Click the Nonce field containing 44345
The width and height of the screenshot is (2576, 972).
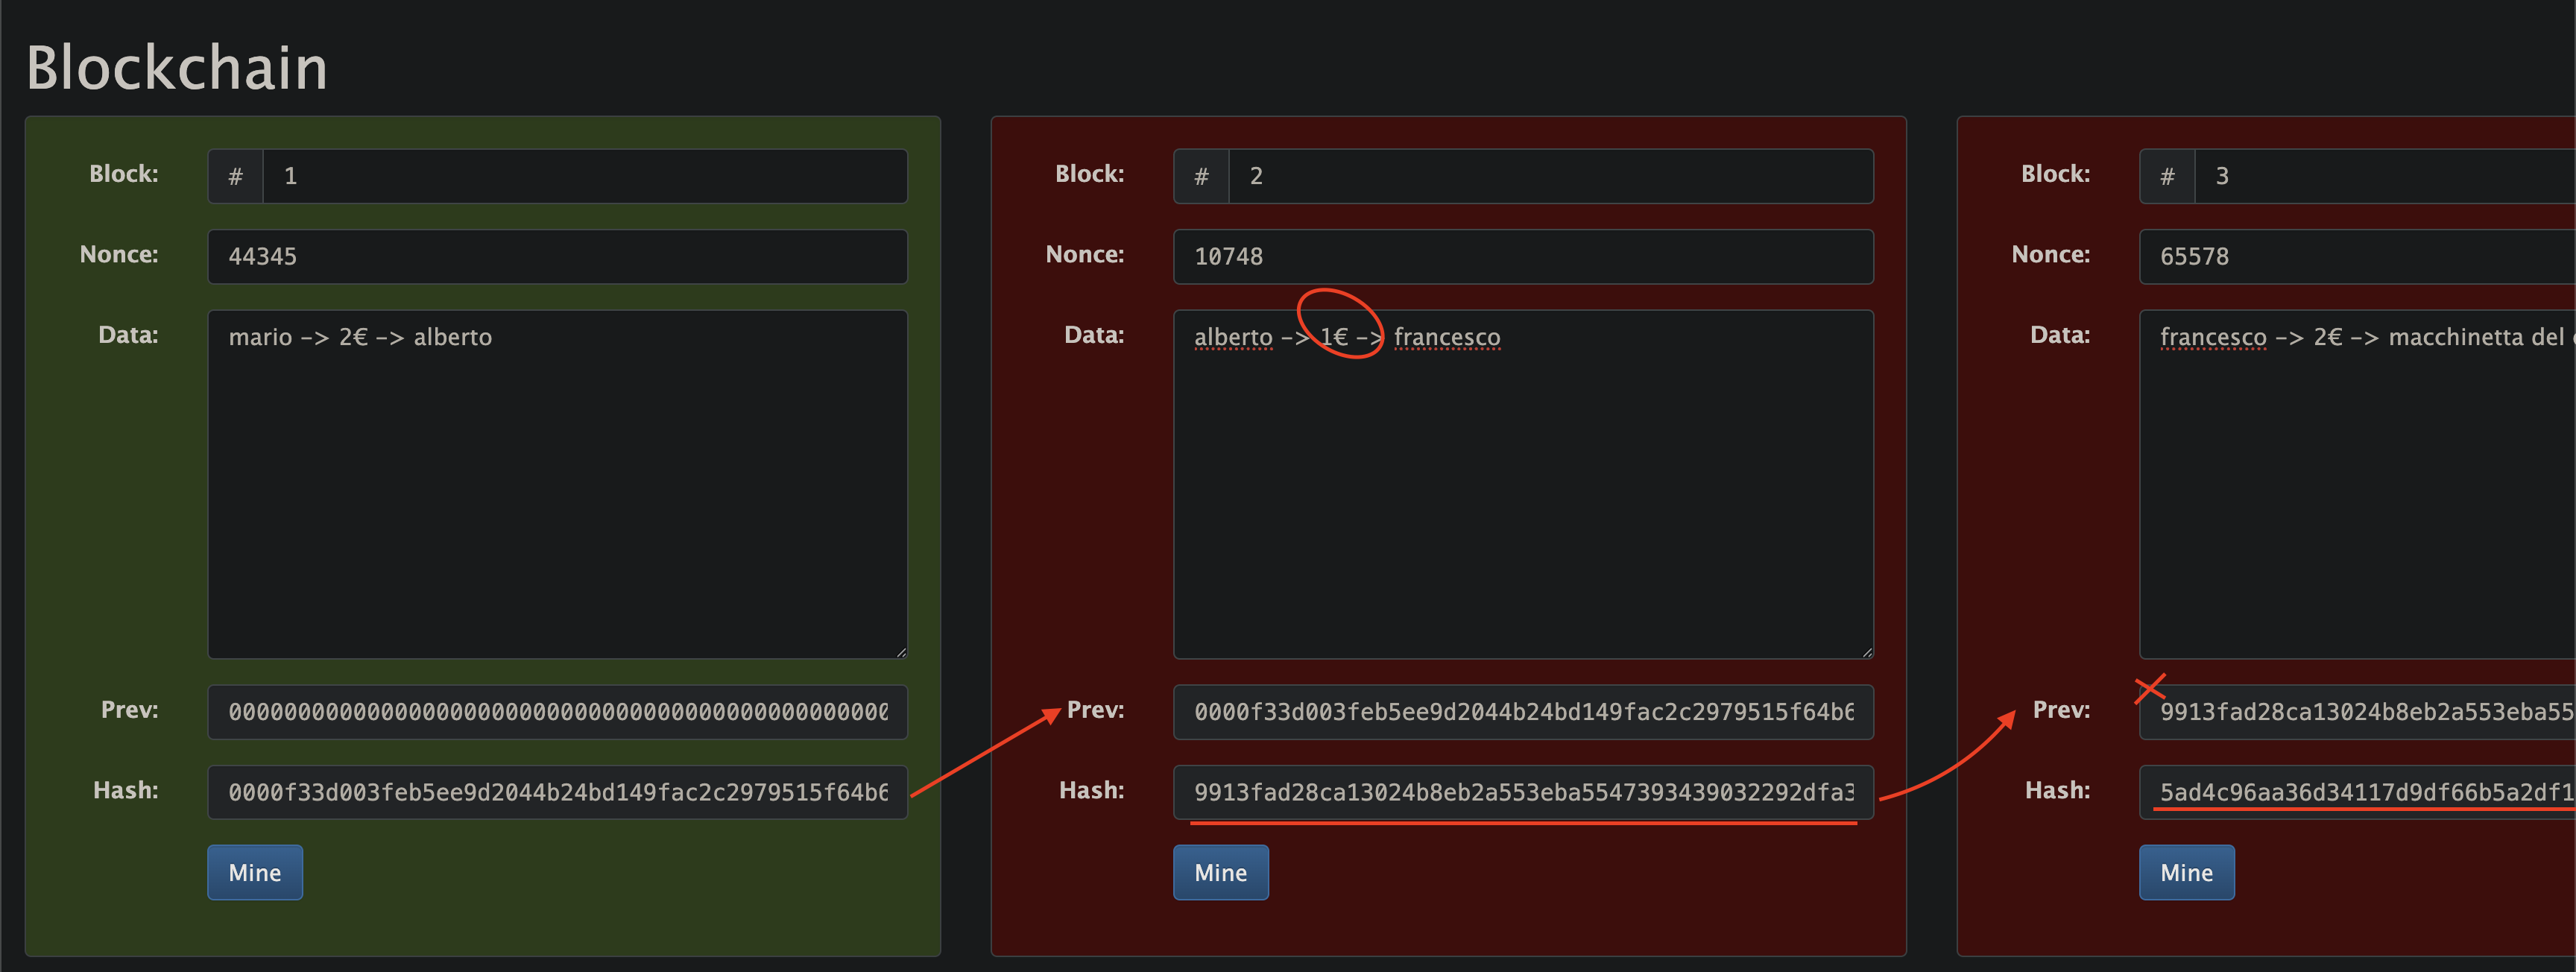pos(557,256)
